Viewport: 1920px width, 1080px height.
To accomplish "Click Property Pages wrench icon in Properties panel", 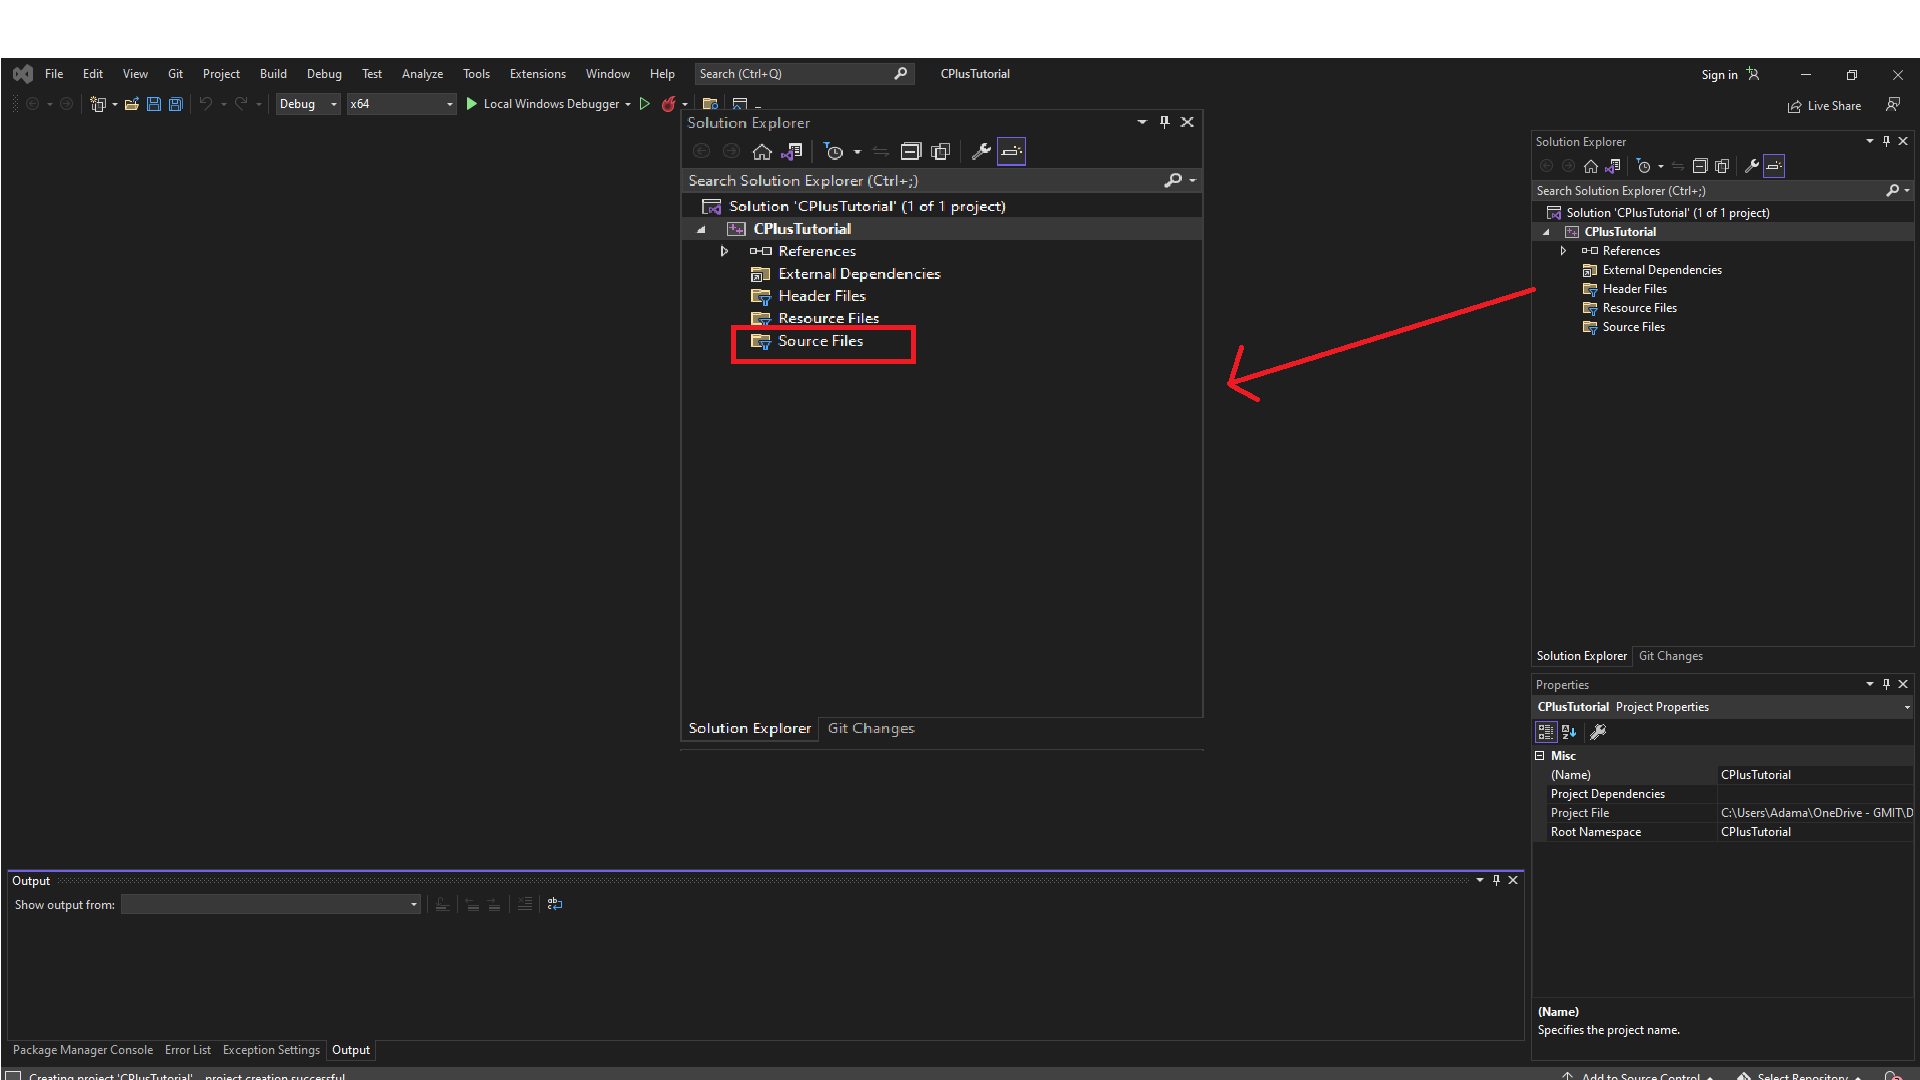I will coord(1598,732).
